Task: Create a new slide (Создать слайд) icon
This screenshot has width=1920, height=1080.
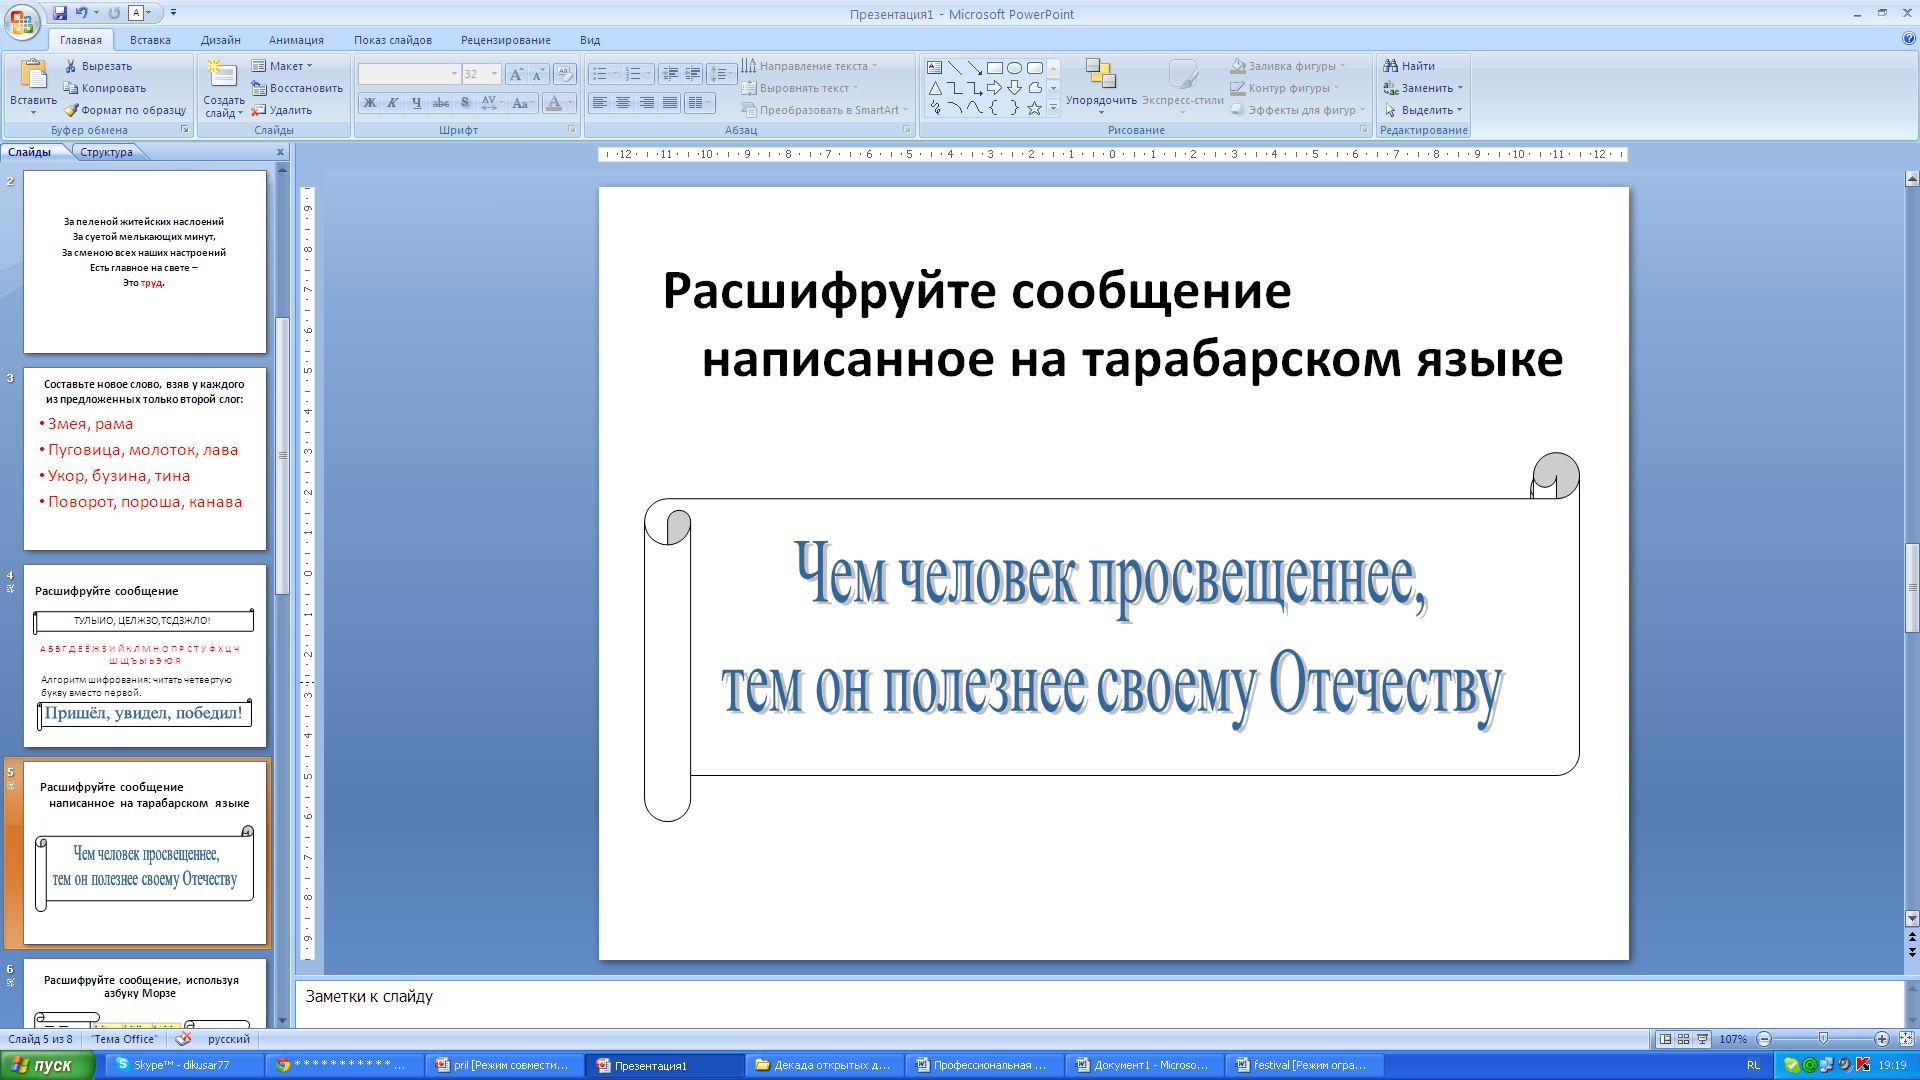Action: (222, 74)
